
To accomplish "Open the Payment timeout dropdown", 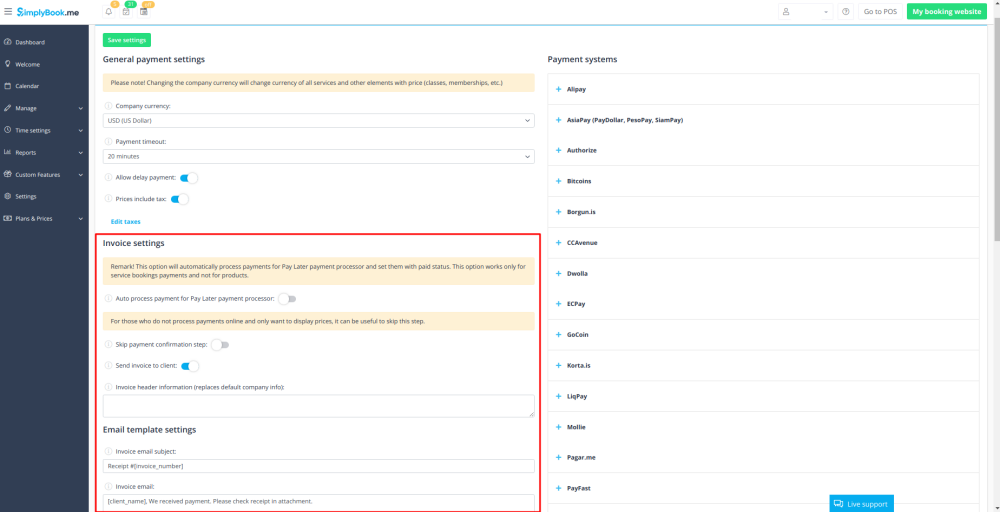I will pos(318,157).
